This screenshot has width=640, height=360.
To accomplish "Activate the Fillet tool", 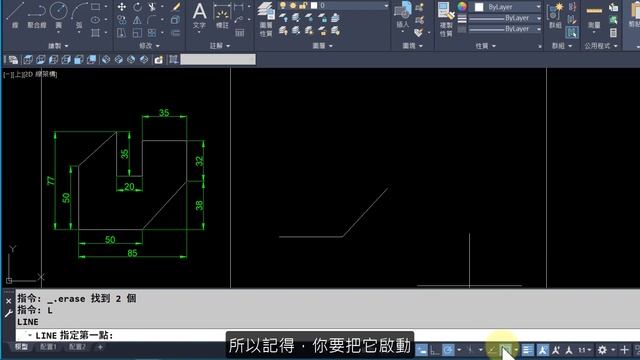I will point(152,20).
